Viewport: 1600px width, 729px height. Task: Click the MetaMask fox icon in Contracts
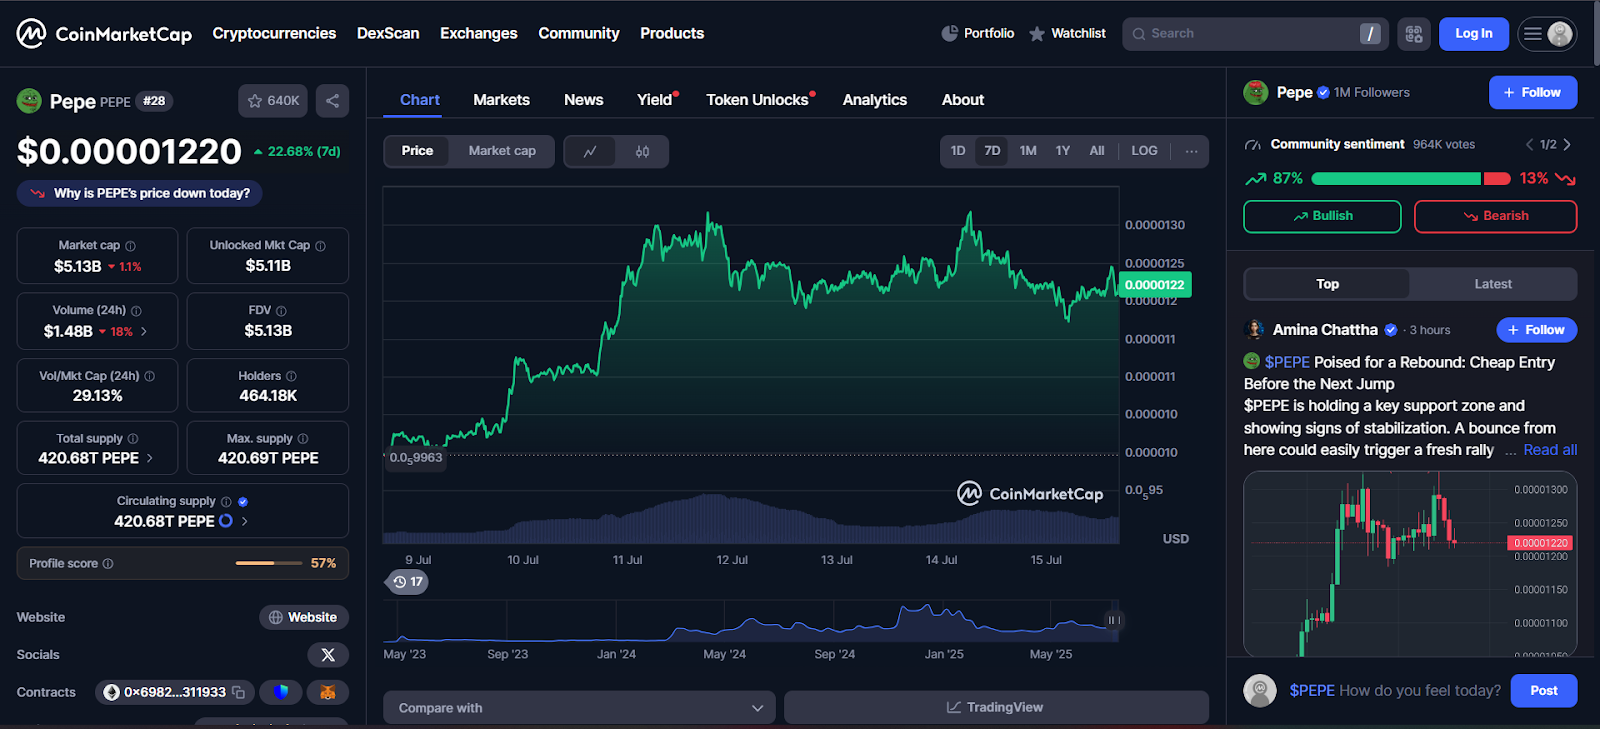pos(328,692)
